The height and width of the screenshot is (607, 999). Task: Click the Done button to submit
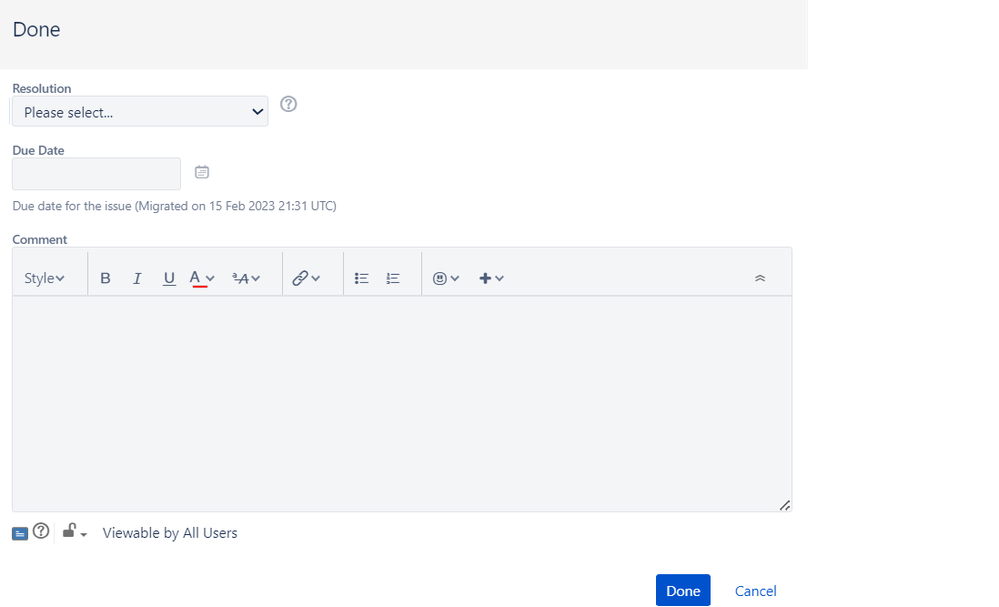pyautogui.click(x=683, y=590)
